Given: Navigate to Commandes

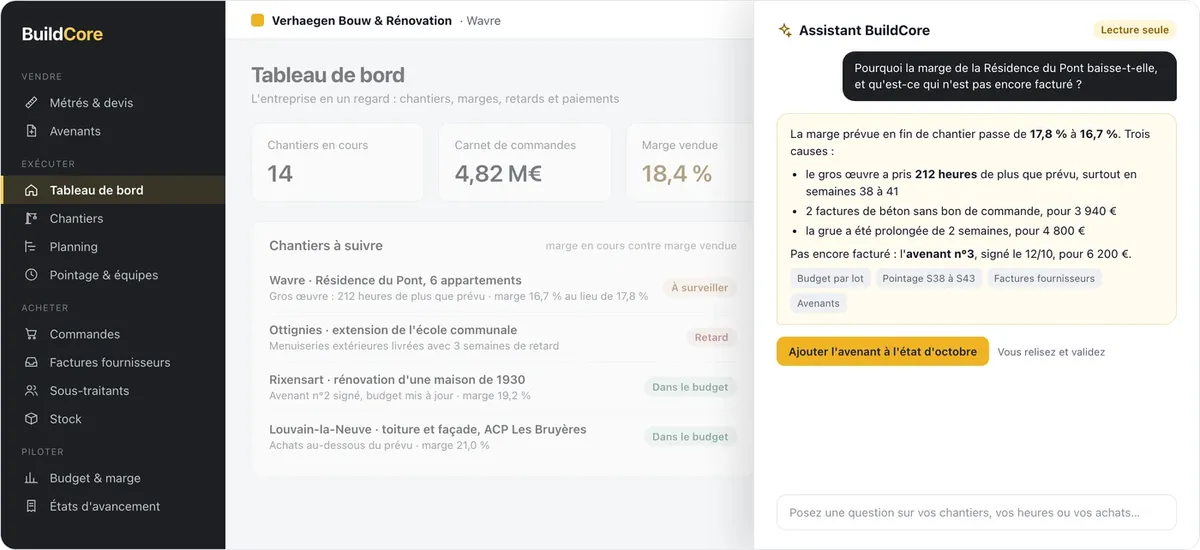Looking at the screenshot, I should 113,334.
